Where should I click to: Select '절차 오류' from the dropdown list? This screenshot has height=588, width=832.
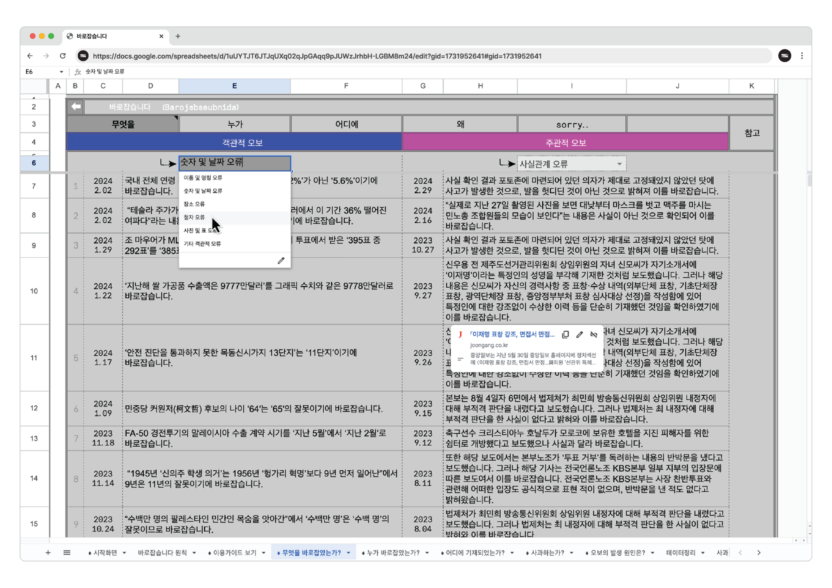pos(195,217)
